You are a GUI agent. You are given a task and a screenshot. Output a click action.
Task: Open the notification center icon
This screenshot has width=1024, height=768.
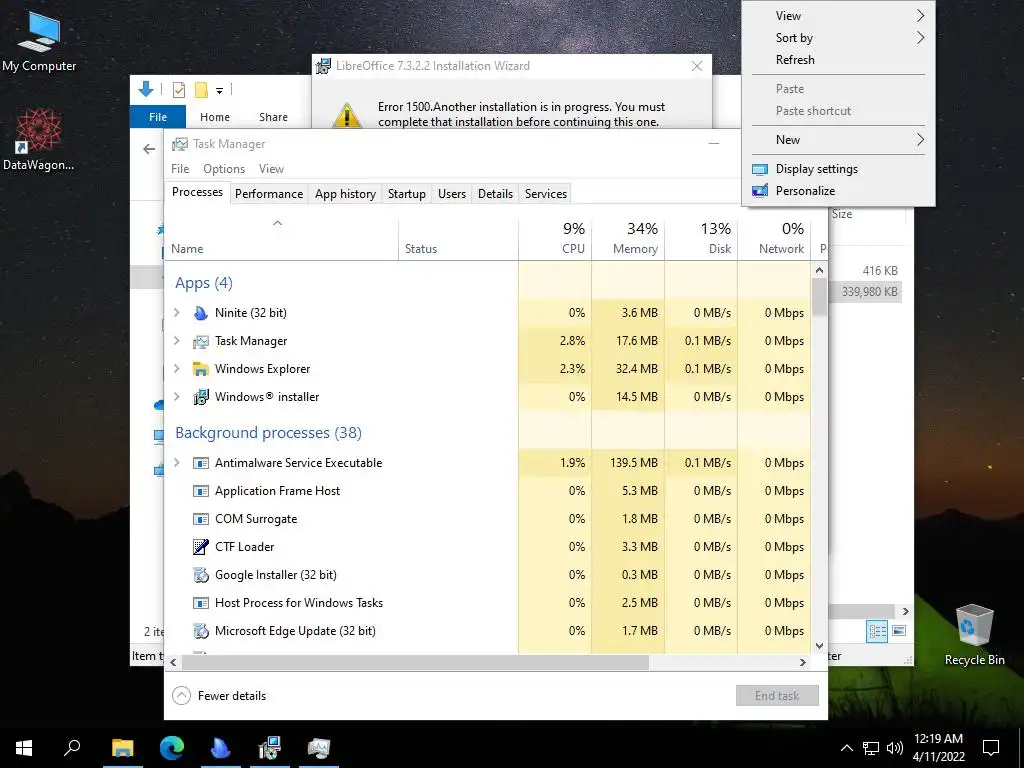point(991,748)
